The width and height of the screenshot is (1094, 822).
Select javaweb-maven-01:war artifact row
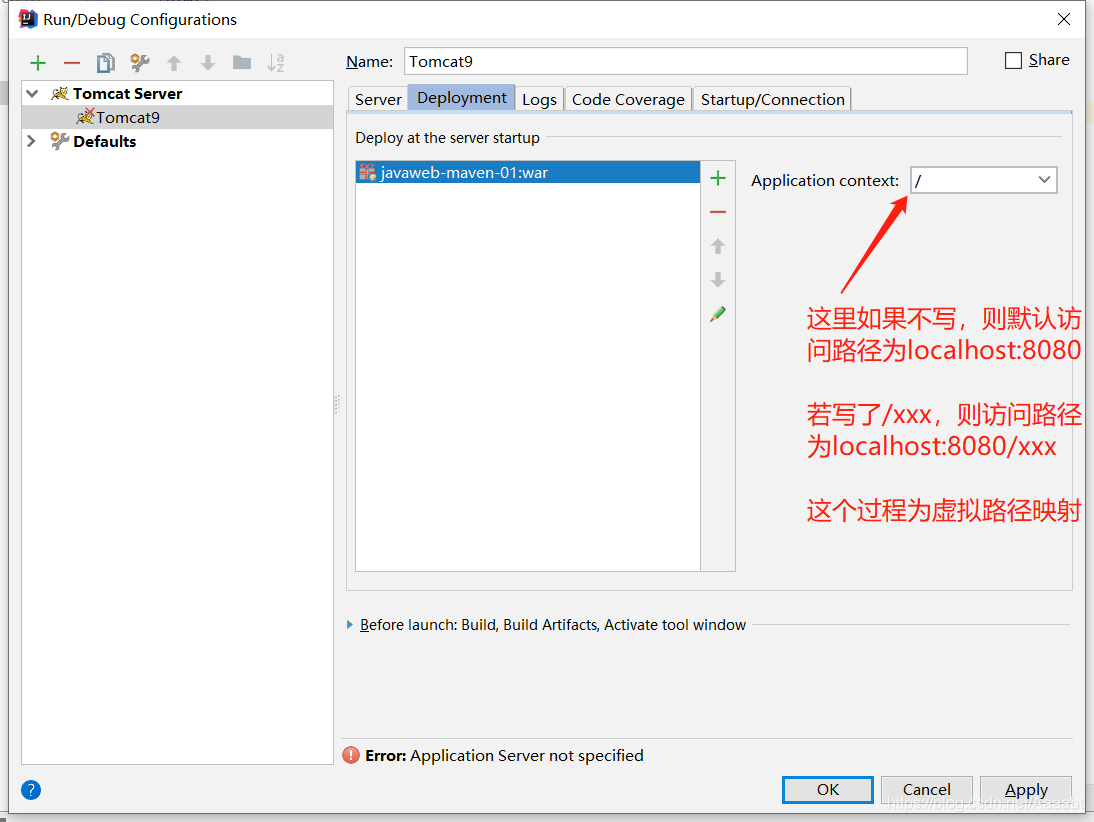[x=527, y=172]
